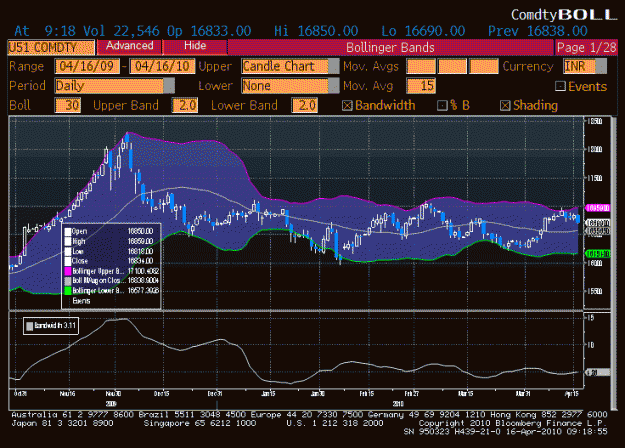625x448 pixels.
Task: Click the High value in legend
Action: 140,242
